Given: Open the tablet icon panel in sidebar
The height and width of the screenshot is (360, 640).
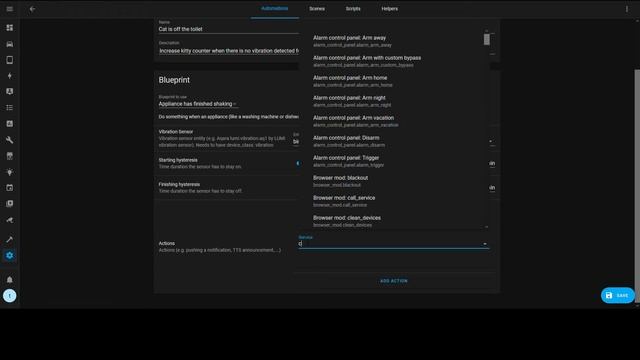Looking at the screenshot, I should 9,60.
